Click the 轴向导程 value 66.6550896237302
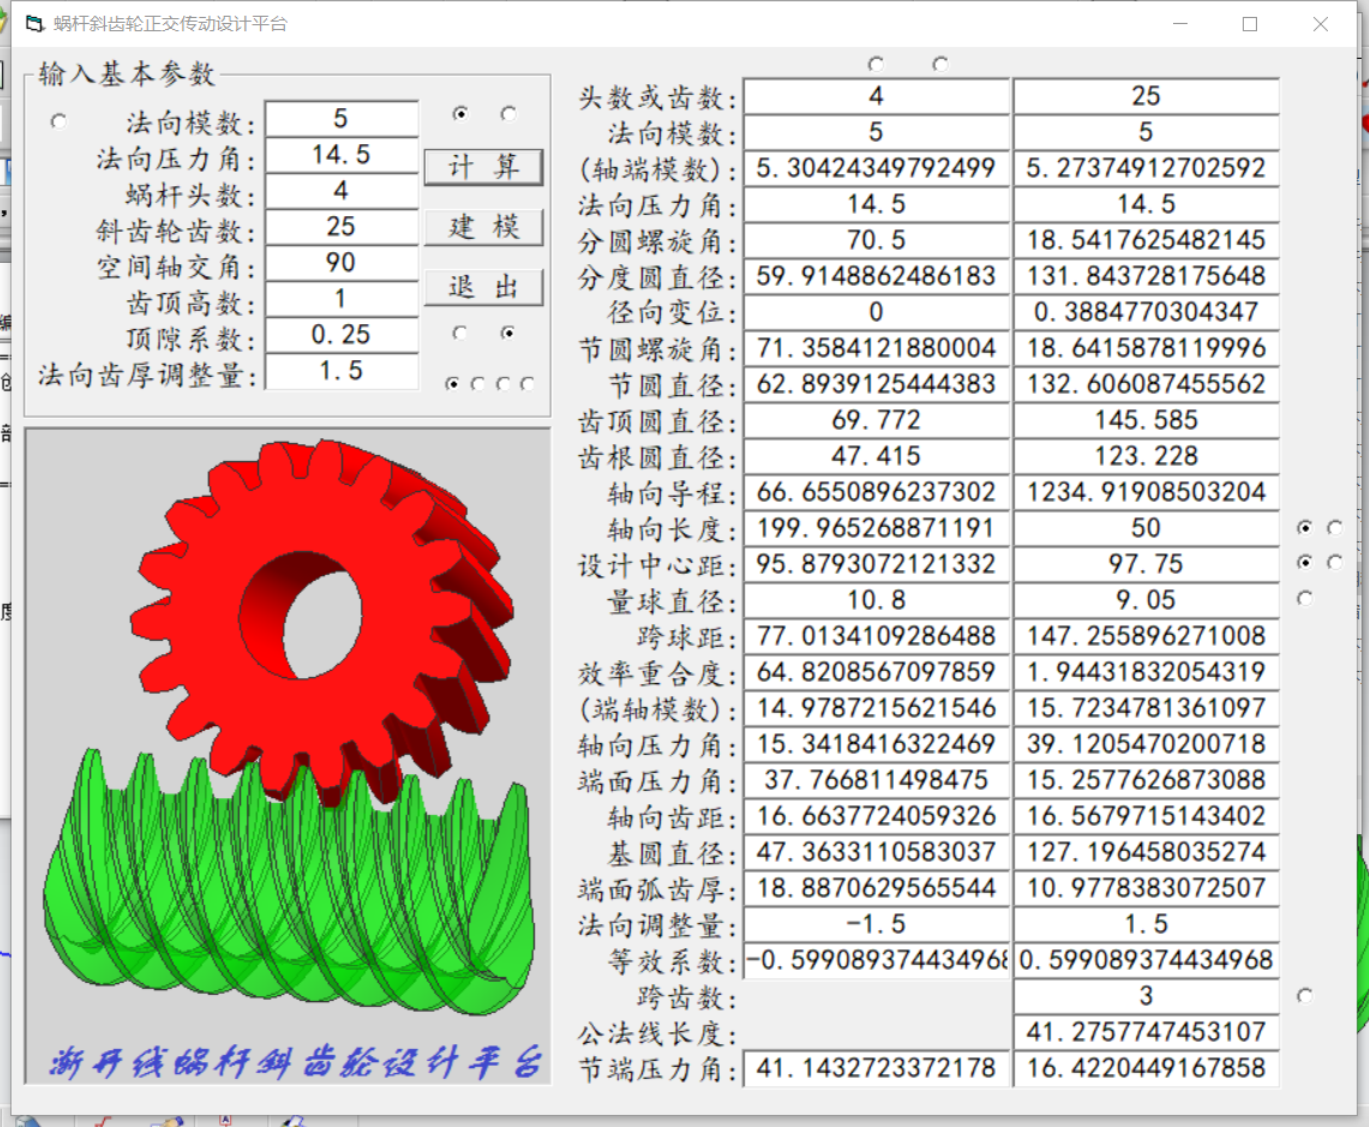This screenshot has height=1127, width=1369. click(876, 492)
